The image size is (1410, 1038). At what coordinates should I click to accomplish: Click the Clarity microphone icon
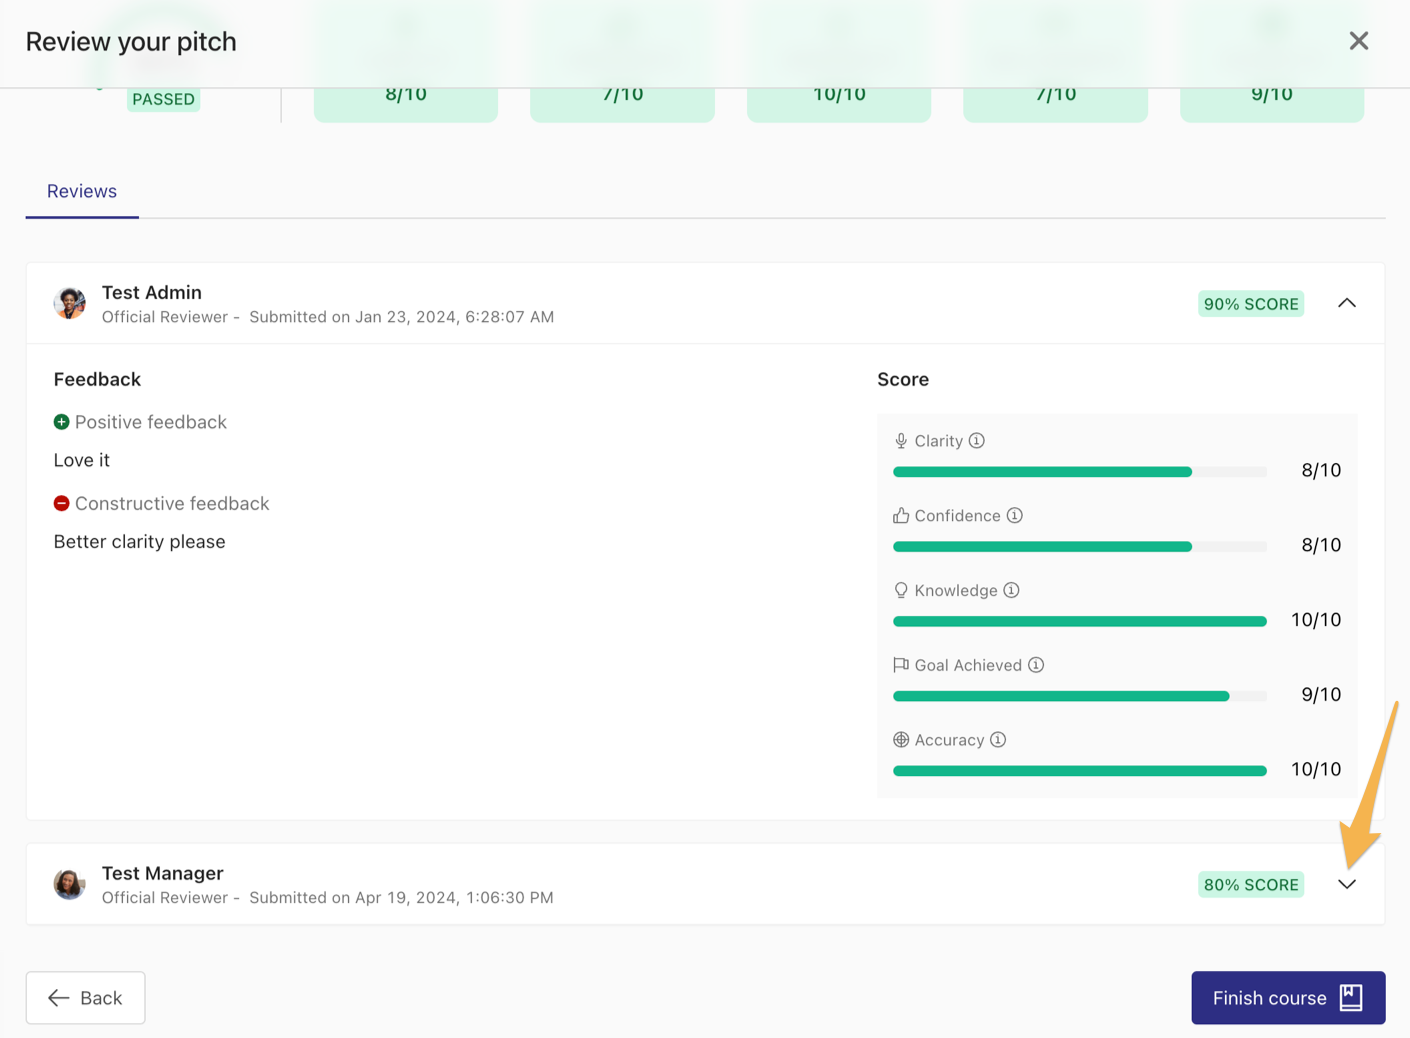point(901,441)
